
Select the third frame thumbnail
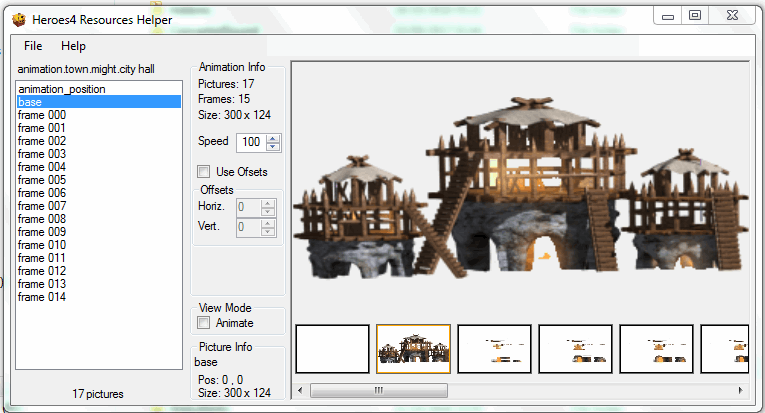(x=494, y=349)
